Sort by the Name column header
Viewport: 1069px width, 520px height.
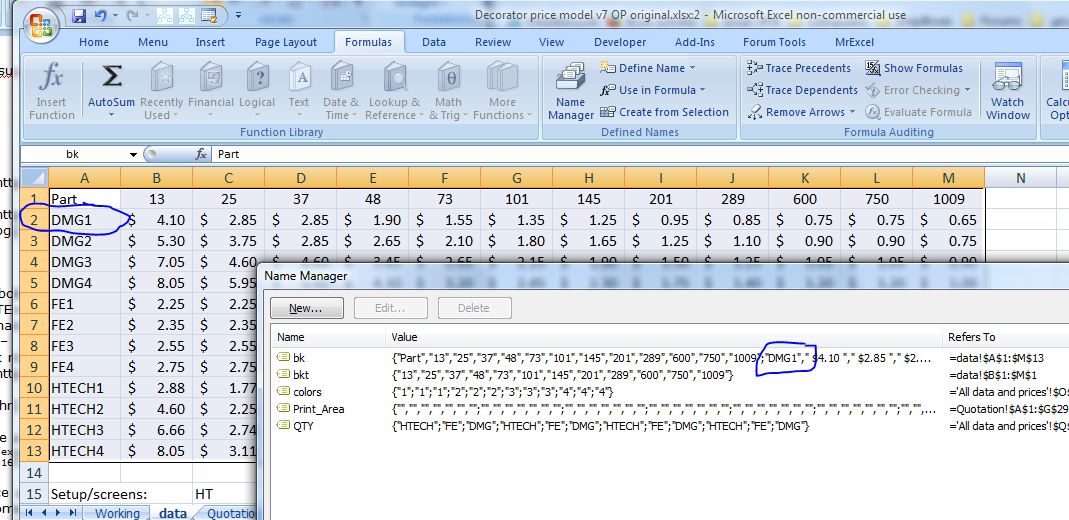pyautogui.click(x=329, y=337)
